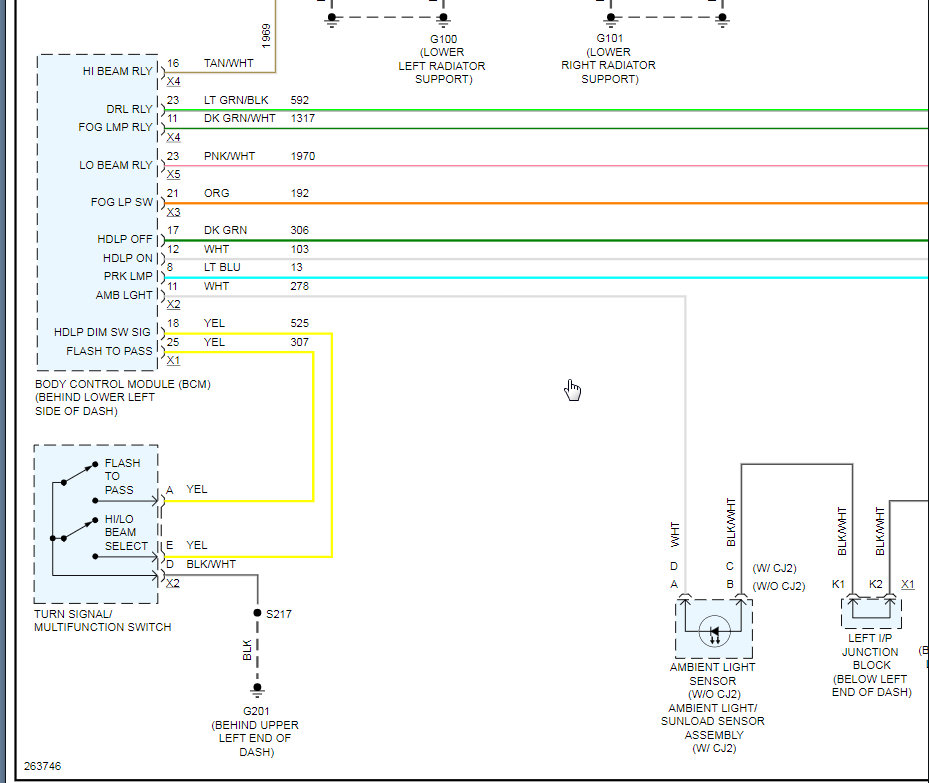Click the photodiode symbol in ambient light sensor
929x783 pixels.
[x=714, y=631]
